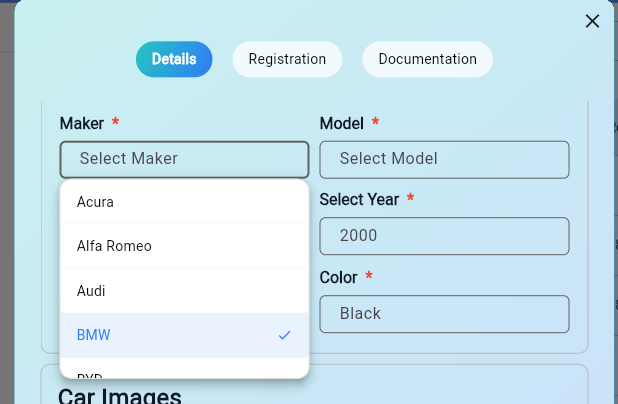Pick Alfa Romeo in the maker list

tap(184, 246)
